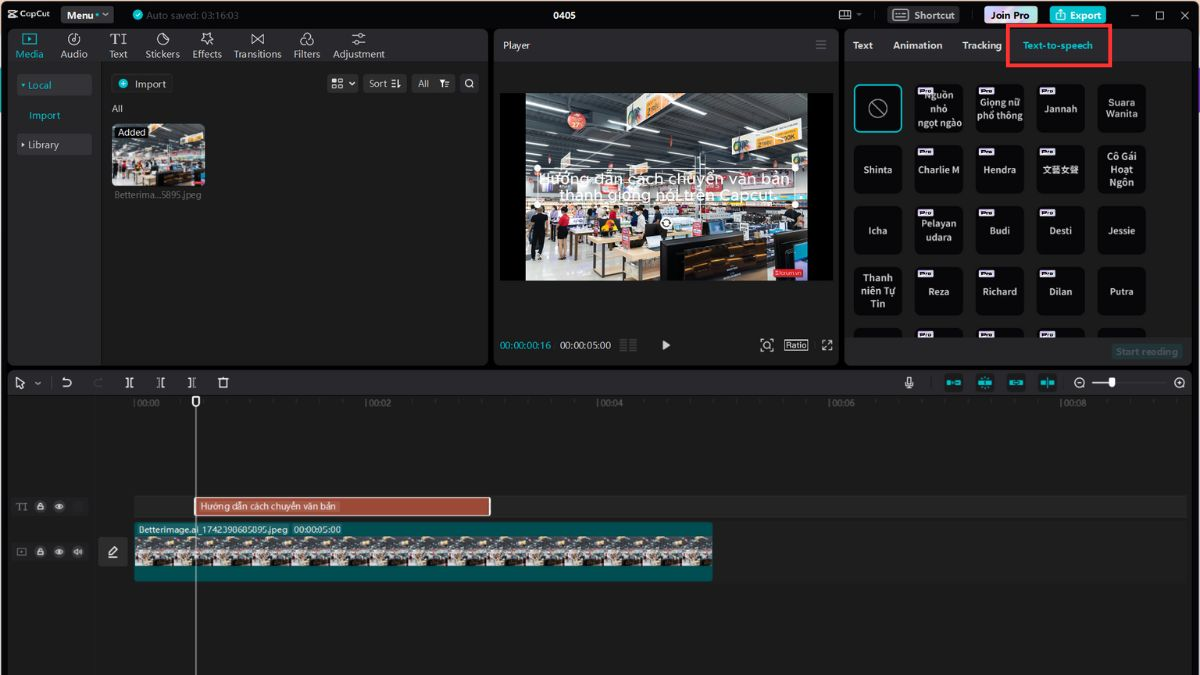Click the Import button
The image size is (1200, 675).
tap(142, 84)
